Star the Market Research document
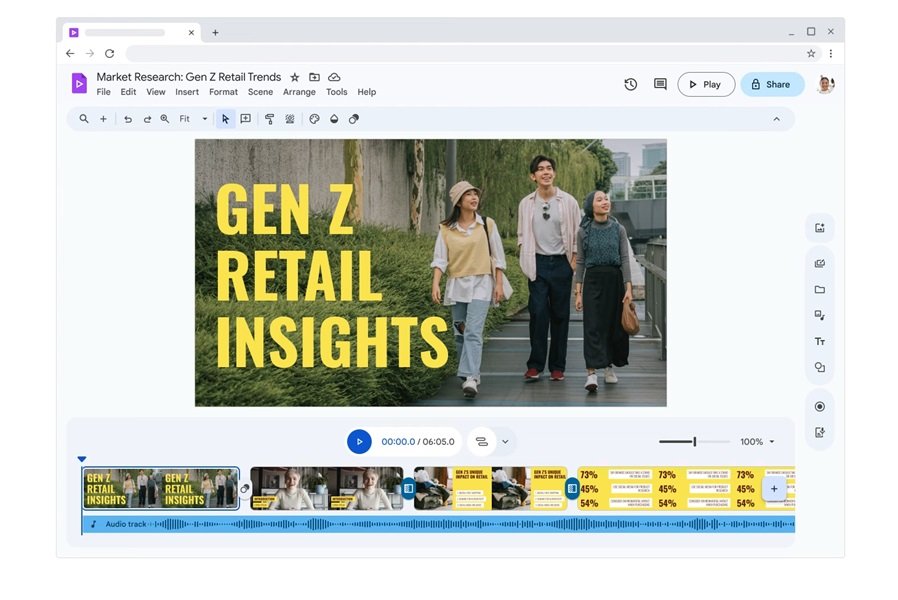 point(295,76)
